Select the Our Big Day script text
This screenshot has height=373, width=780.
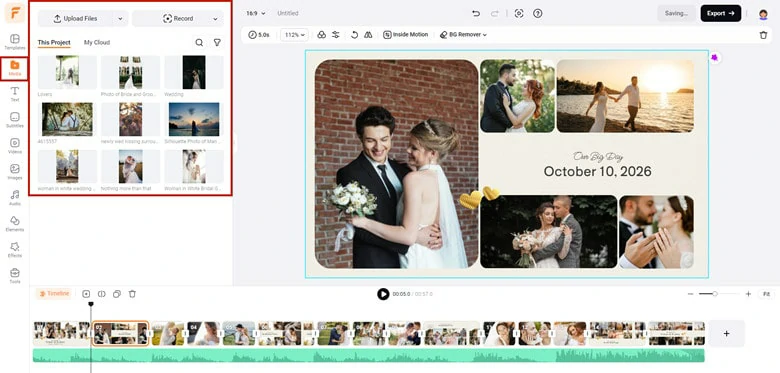click(x=597, y=157)
